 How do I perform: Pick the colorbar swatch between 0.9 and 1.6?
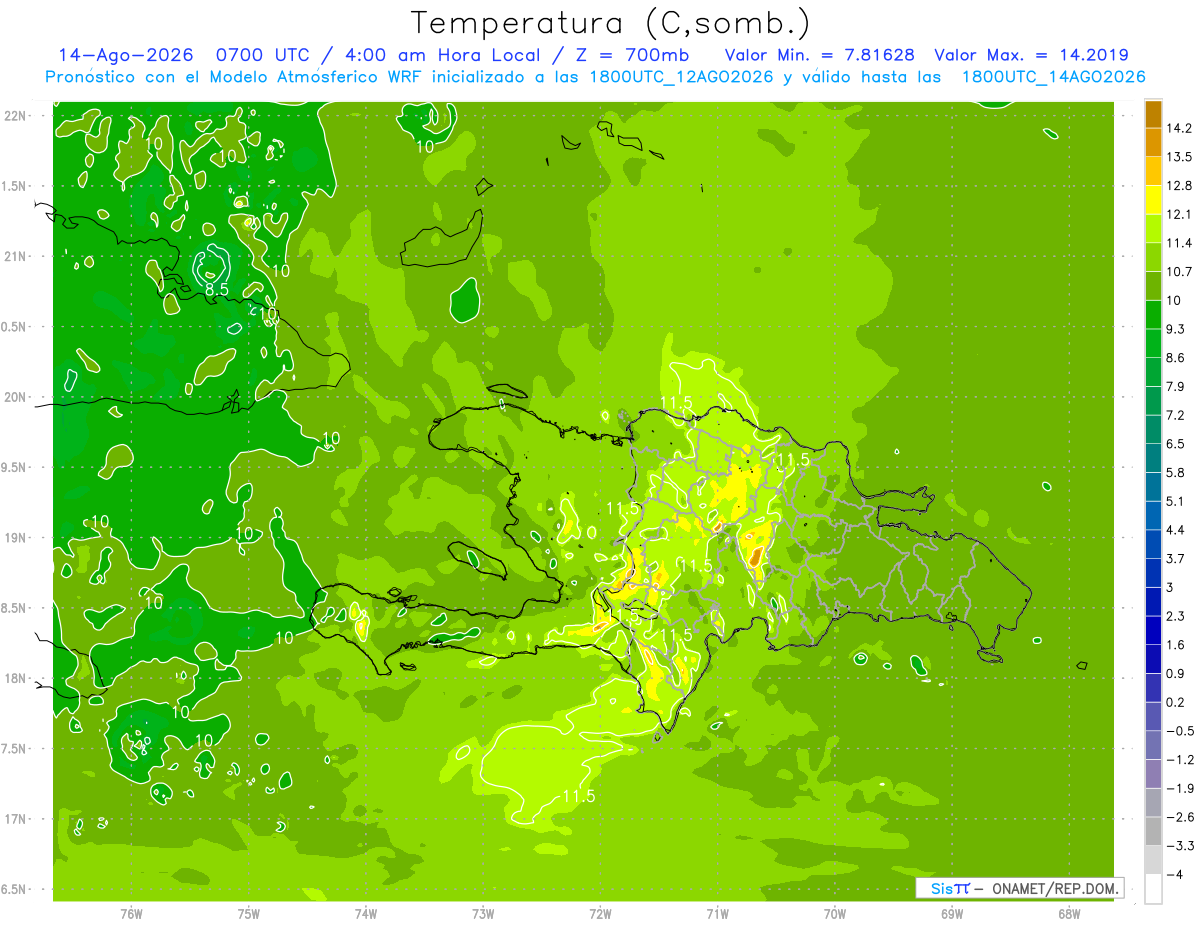tap(1153, 659)
